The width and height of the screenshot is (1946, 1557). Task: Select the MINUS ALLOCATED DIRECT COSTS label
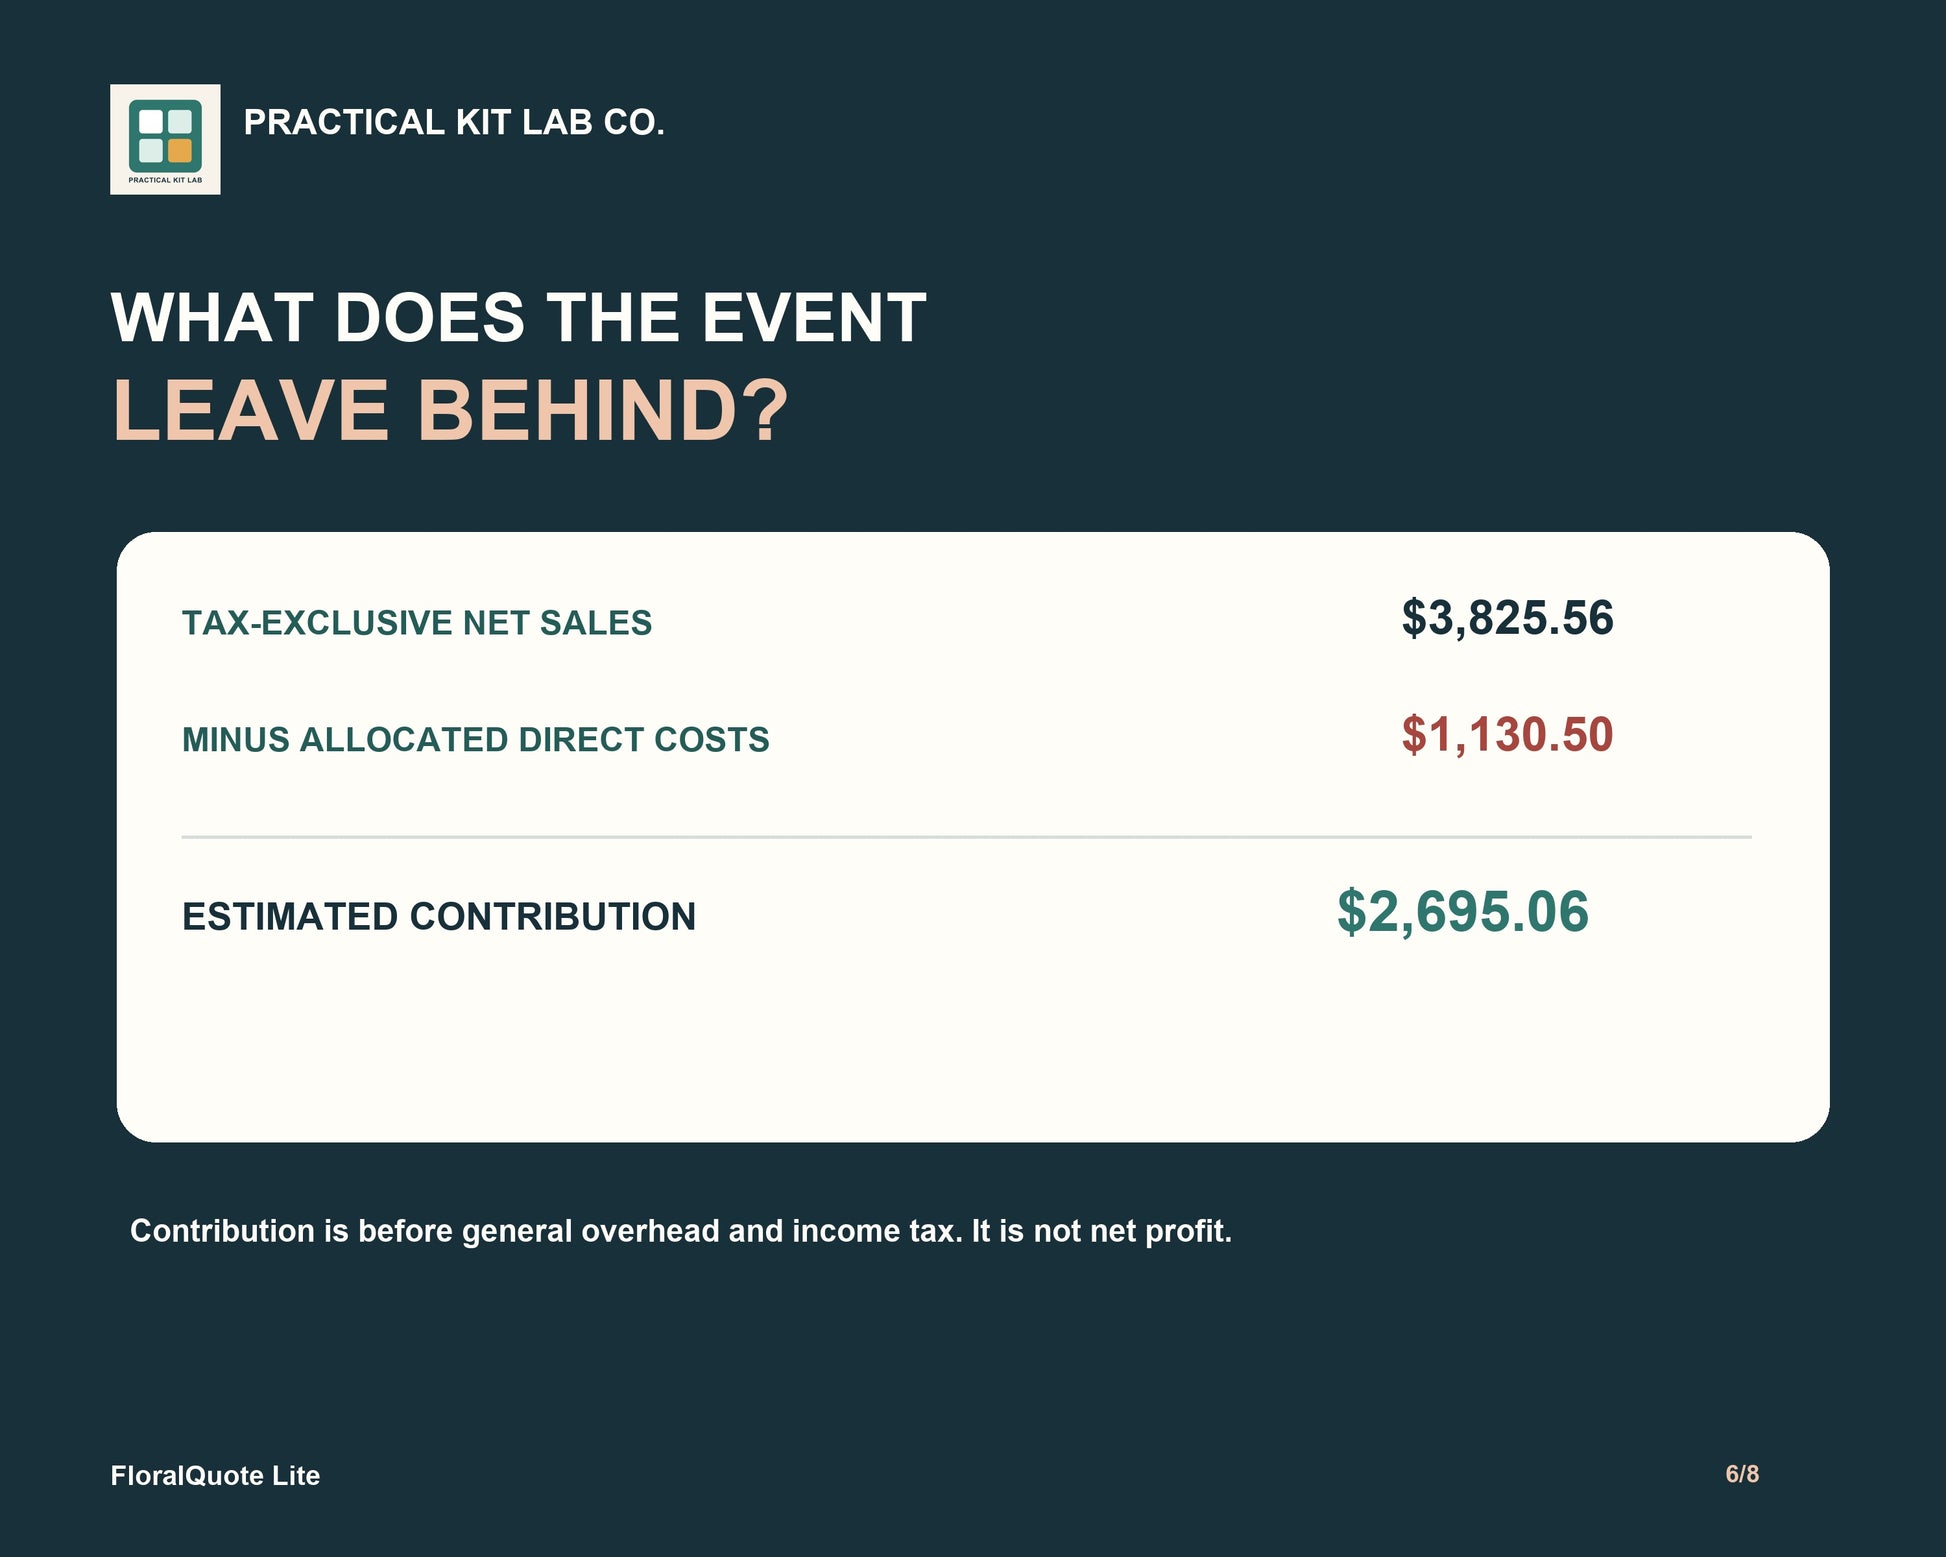476,740
